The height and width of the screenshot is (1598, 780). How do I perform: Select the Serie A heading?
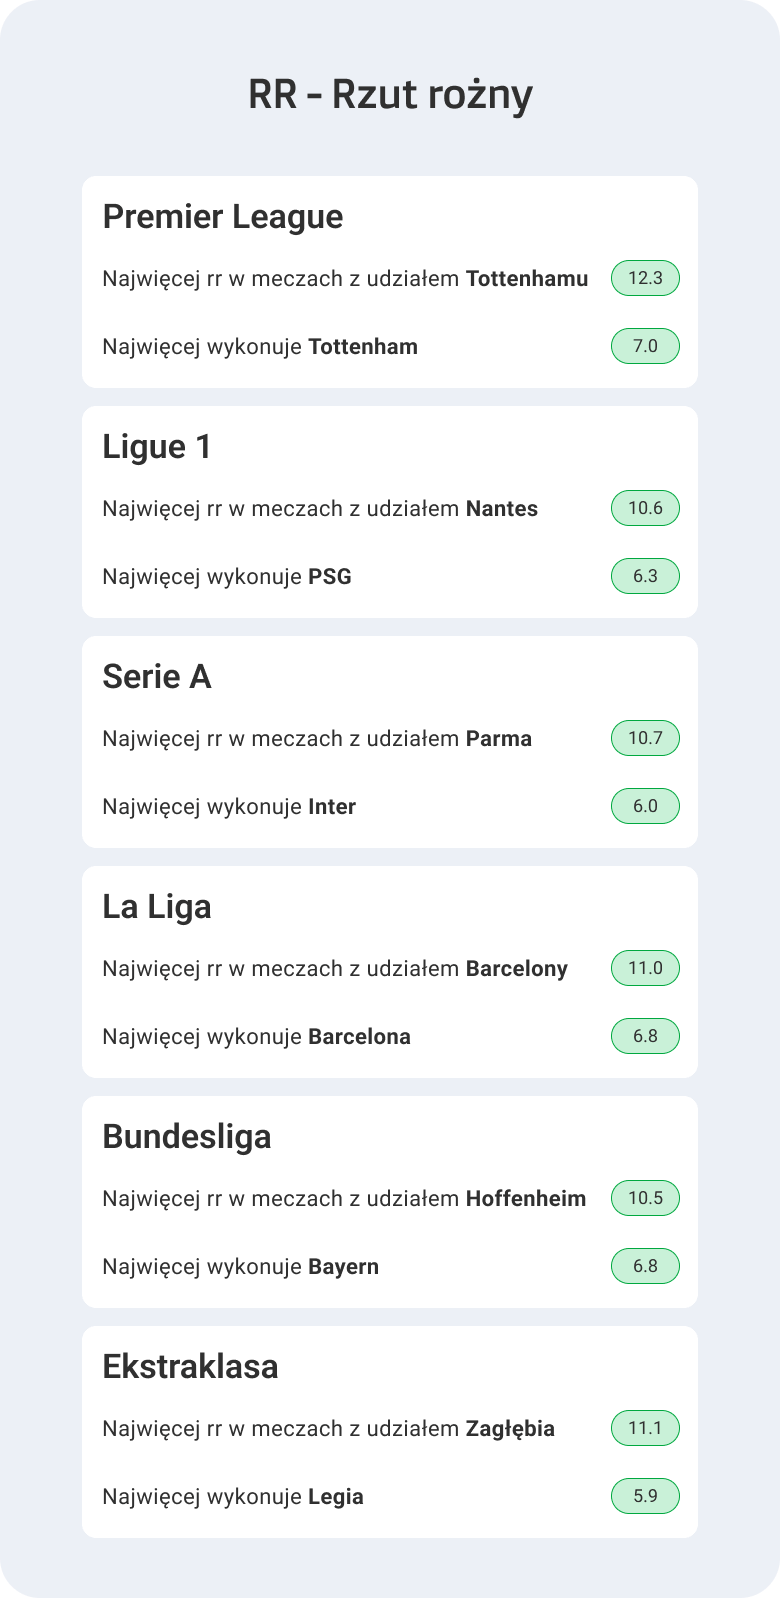157,677
